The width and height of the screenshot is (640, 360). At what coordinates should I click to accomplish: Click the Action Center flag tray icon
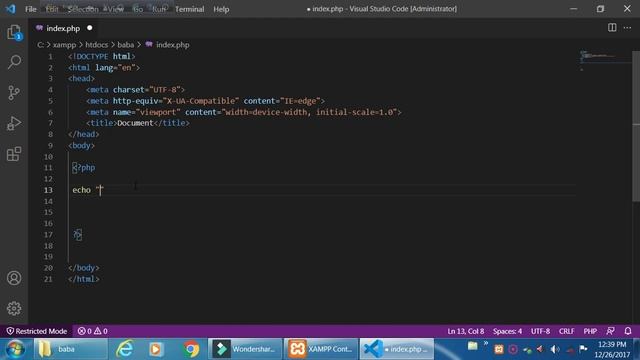583,349
